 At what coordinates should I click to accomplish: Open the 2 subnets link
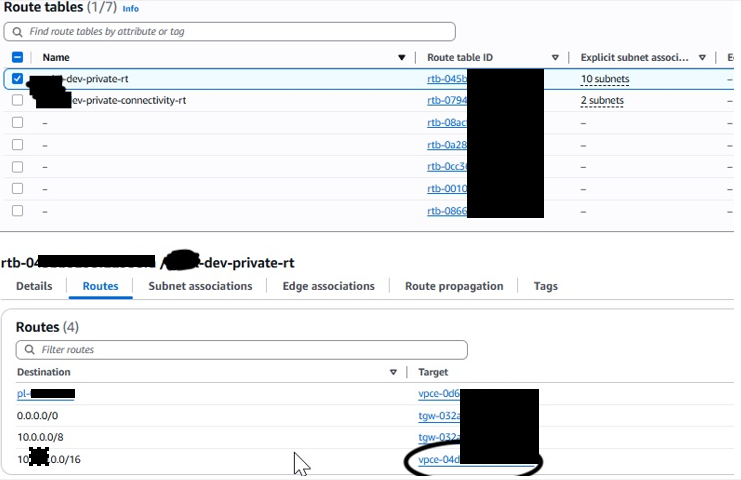point(602,100)
